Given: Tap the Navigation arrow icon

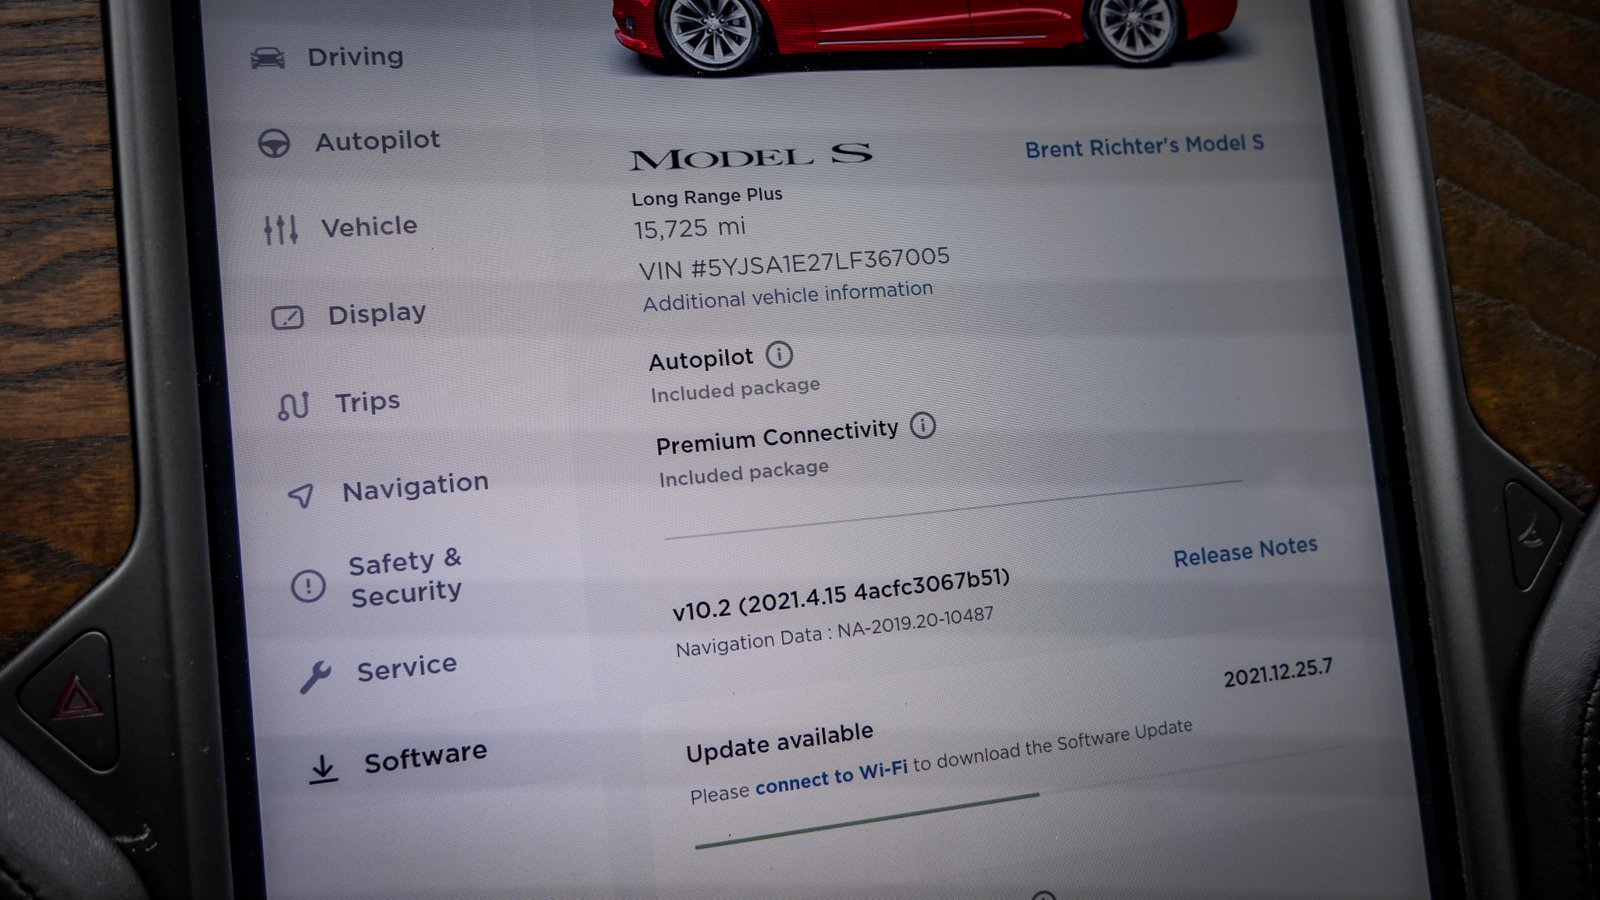Looking at the screenshot, I should [301, 494].
